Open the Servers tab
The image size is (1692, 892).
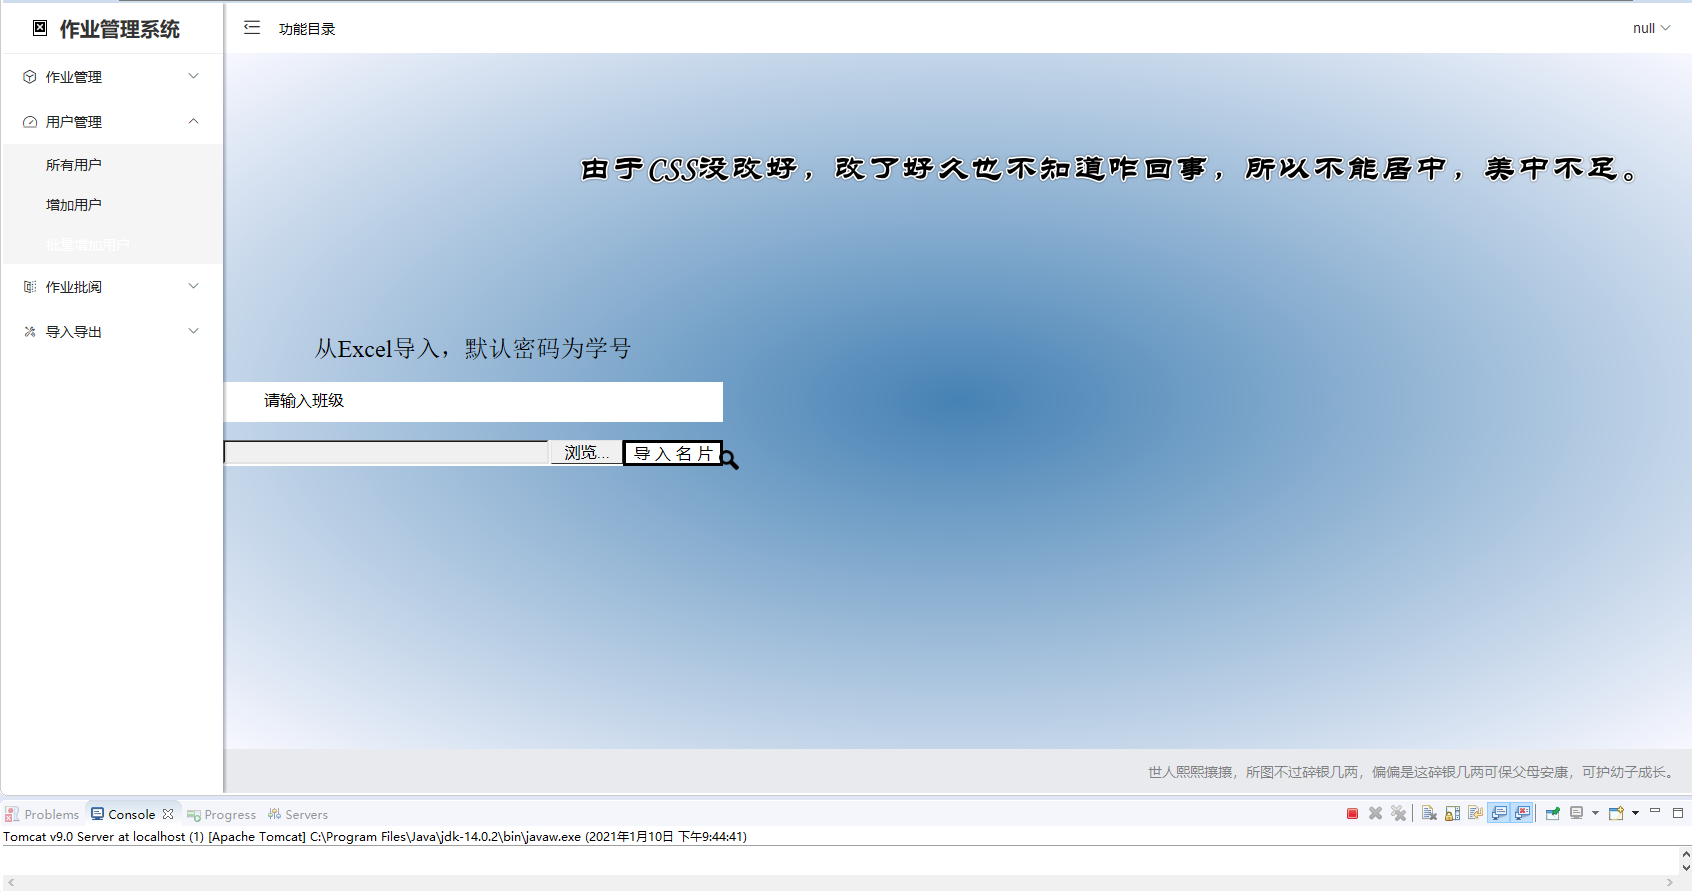(x=298, y=814)
